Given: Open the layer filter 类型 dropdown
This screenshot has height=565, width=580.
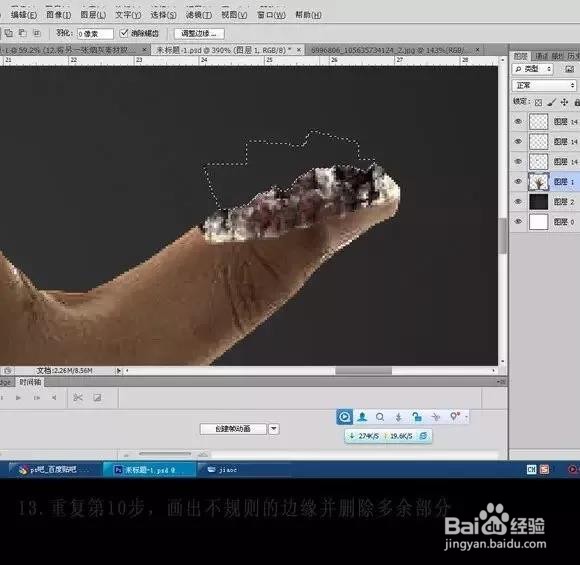Looking at the screenshot, I should [533, 69].
